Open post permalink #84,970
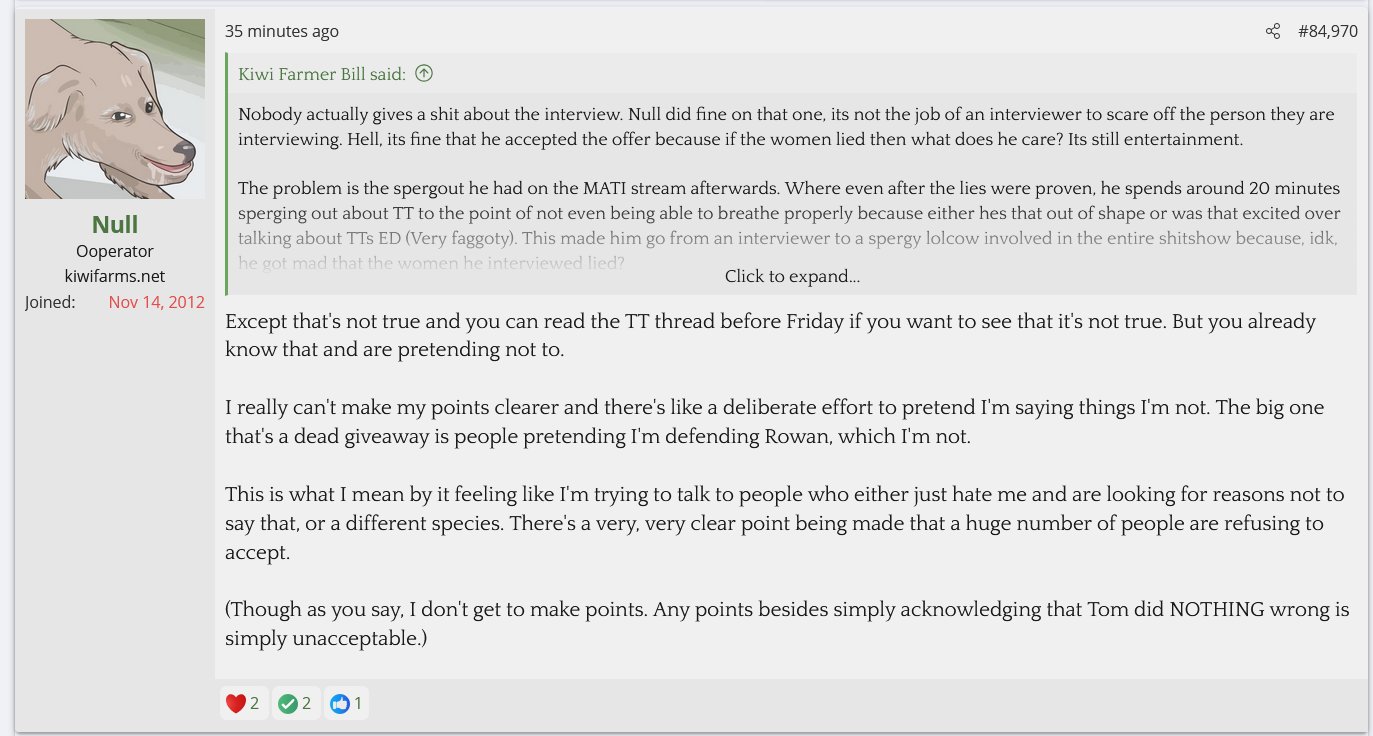The image size is (1373, 736). pyautogui.click(x=1327, y=32)
